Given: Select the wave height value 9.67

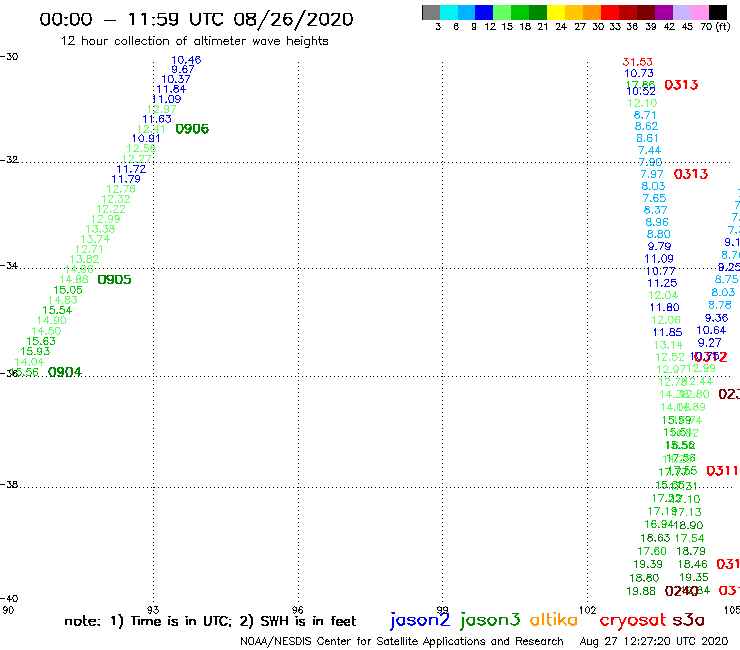Looking at the screenshot, I should pyautogui.click(x=183, y=69).
